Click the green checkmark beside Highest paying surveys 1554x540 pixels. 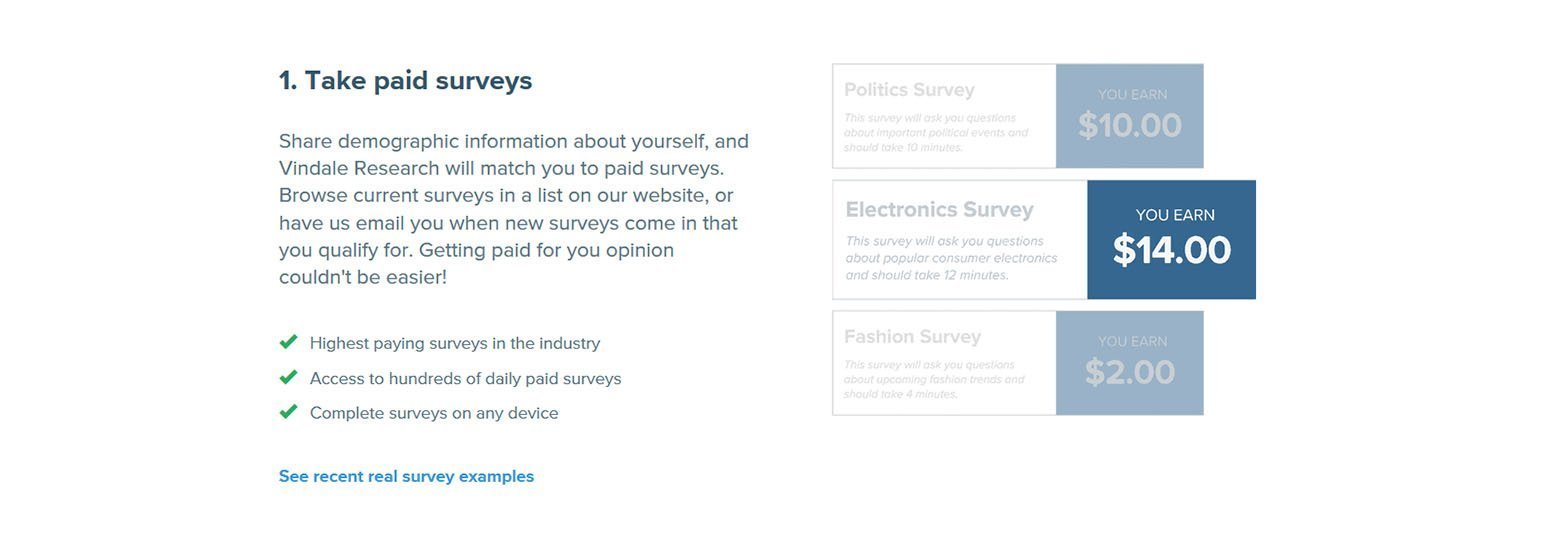[x=288, y=342]
